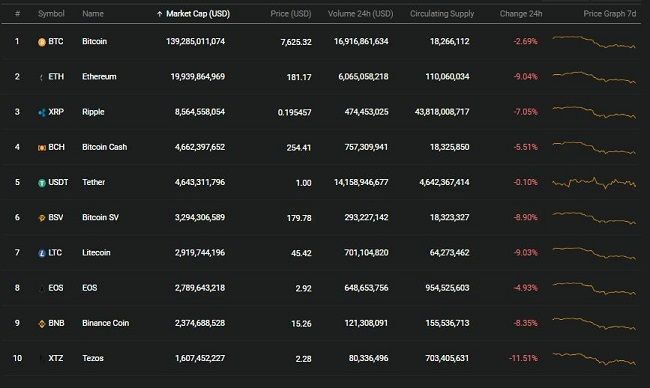The height and width of the screenshot is (388, 650).
Task: Click Bitcoin volume 16,916,861,634
Action: [x=361, y=41]
